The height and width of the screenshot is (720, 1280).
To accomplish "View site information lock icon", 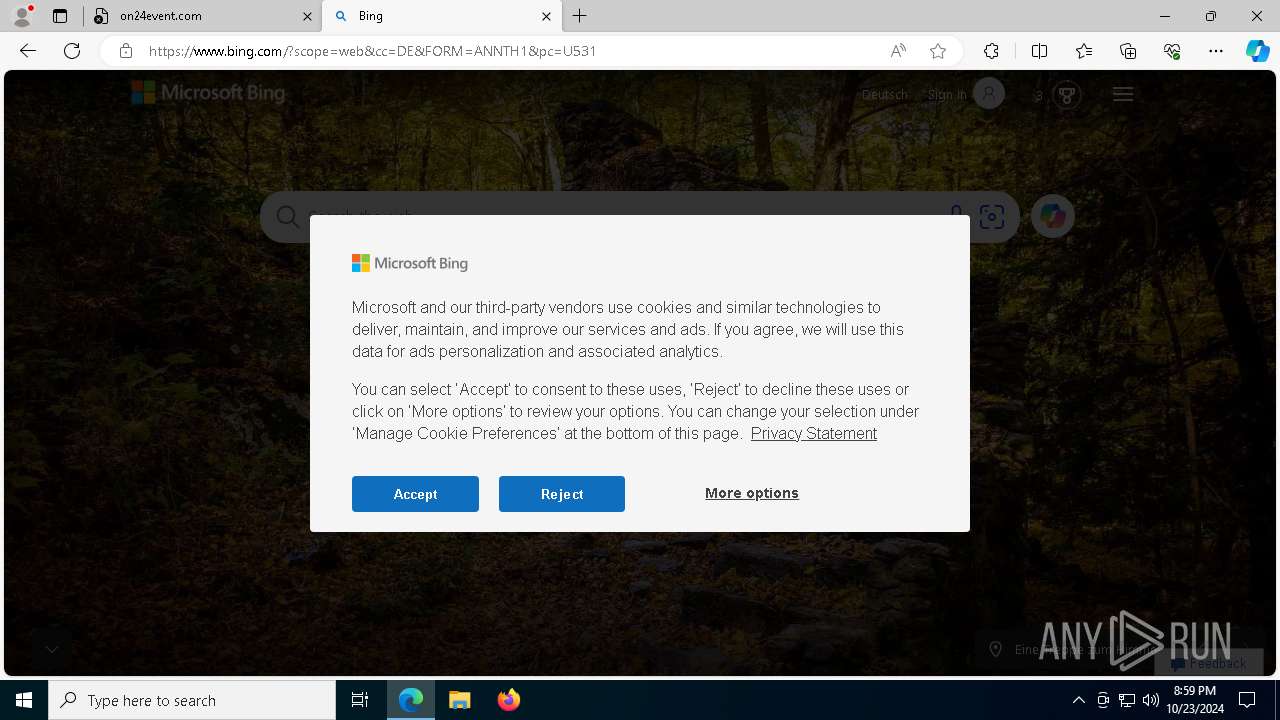I will pyautogui.click(x=125, y=51).
